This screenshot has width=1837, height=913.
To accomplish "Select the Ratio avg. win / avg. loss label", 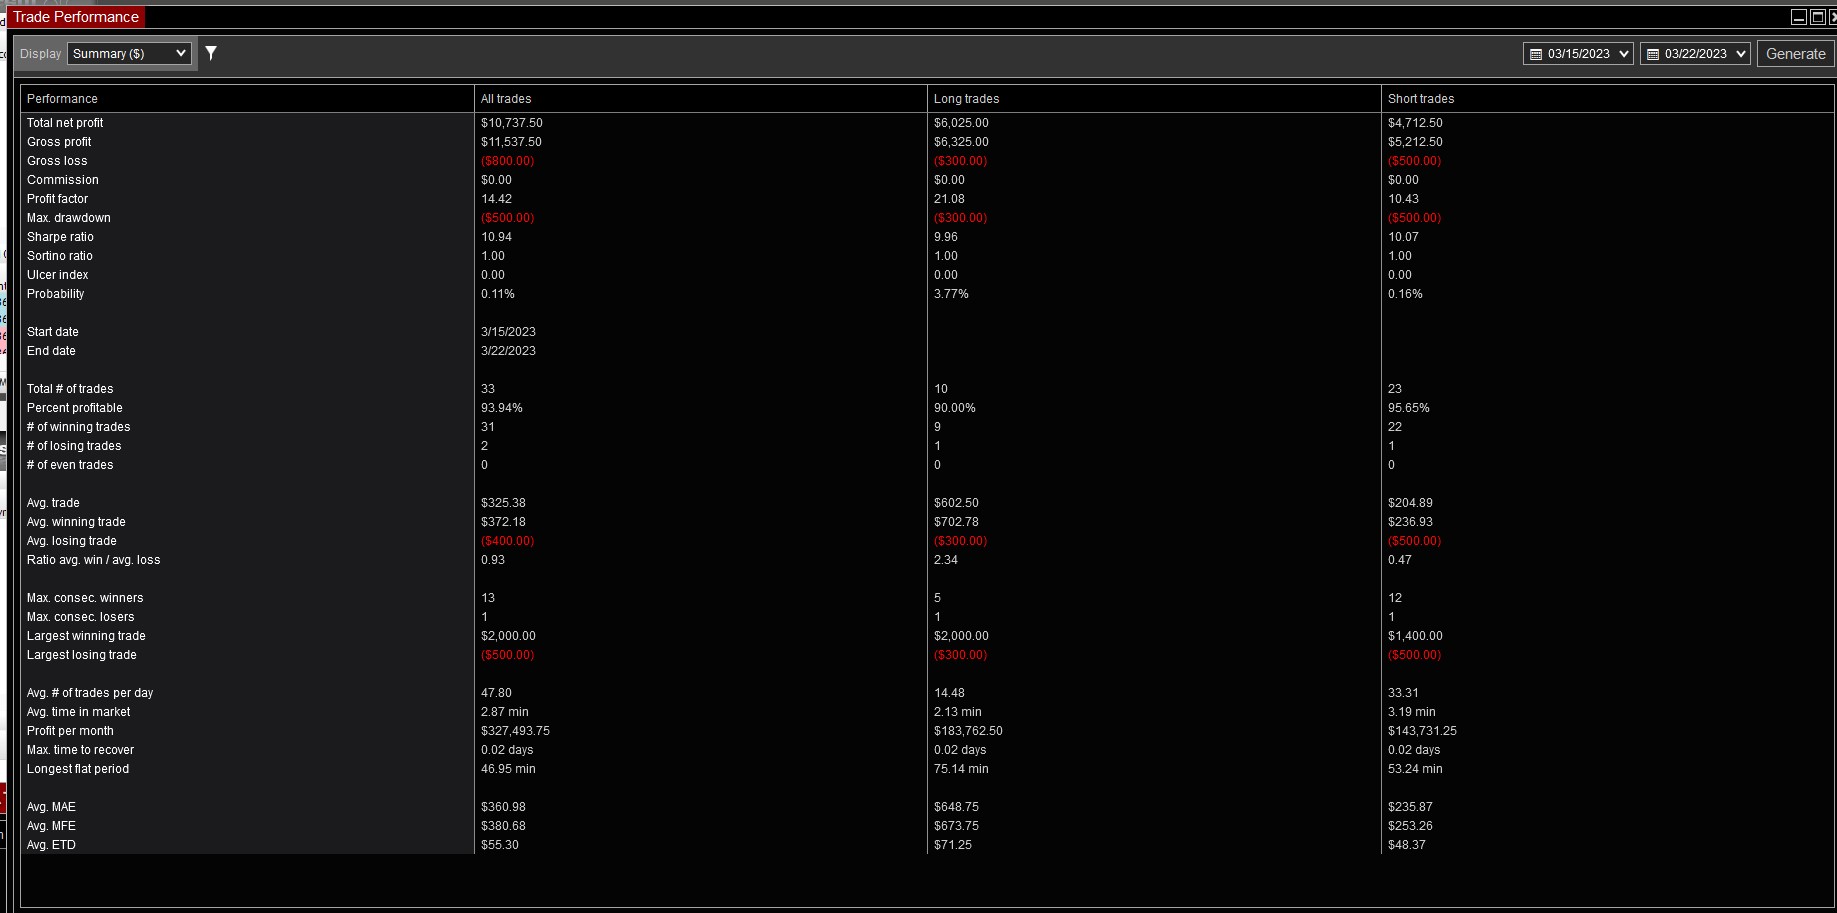I will click(x=94, y=560).
